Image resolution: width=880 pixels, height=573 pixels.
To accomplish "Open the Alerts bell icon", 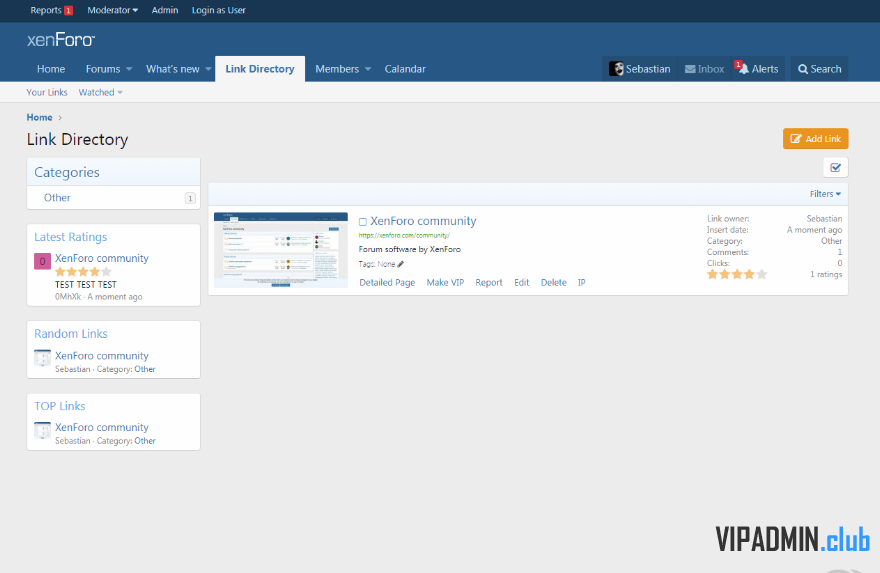I will pyautogui.click(x=742, y=68).
